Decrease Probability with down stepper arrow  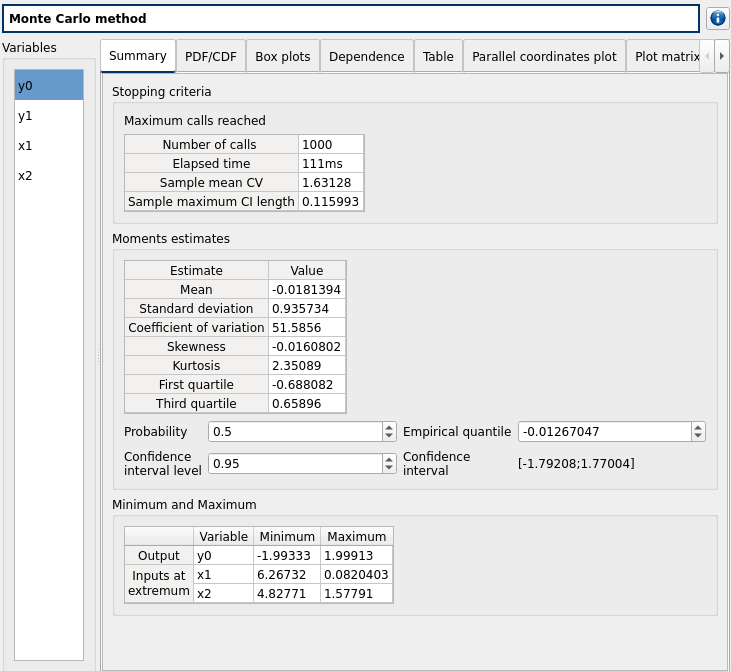[x=389, y=436]
